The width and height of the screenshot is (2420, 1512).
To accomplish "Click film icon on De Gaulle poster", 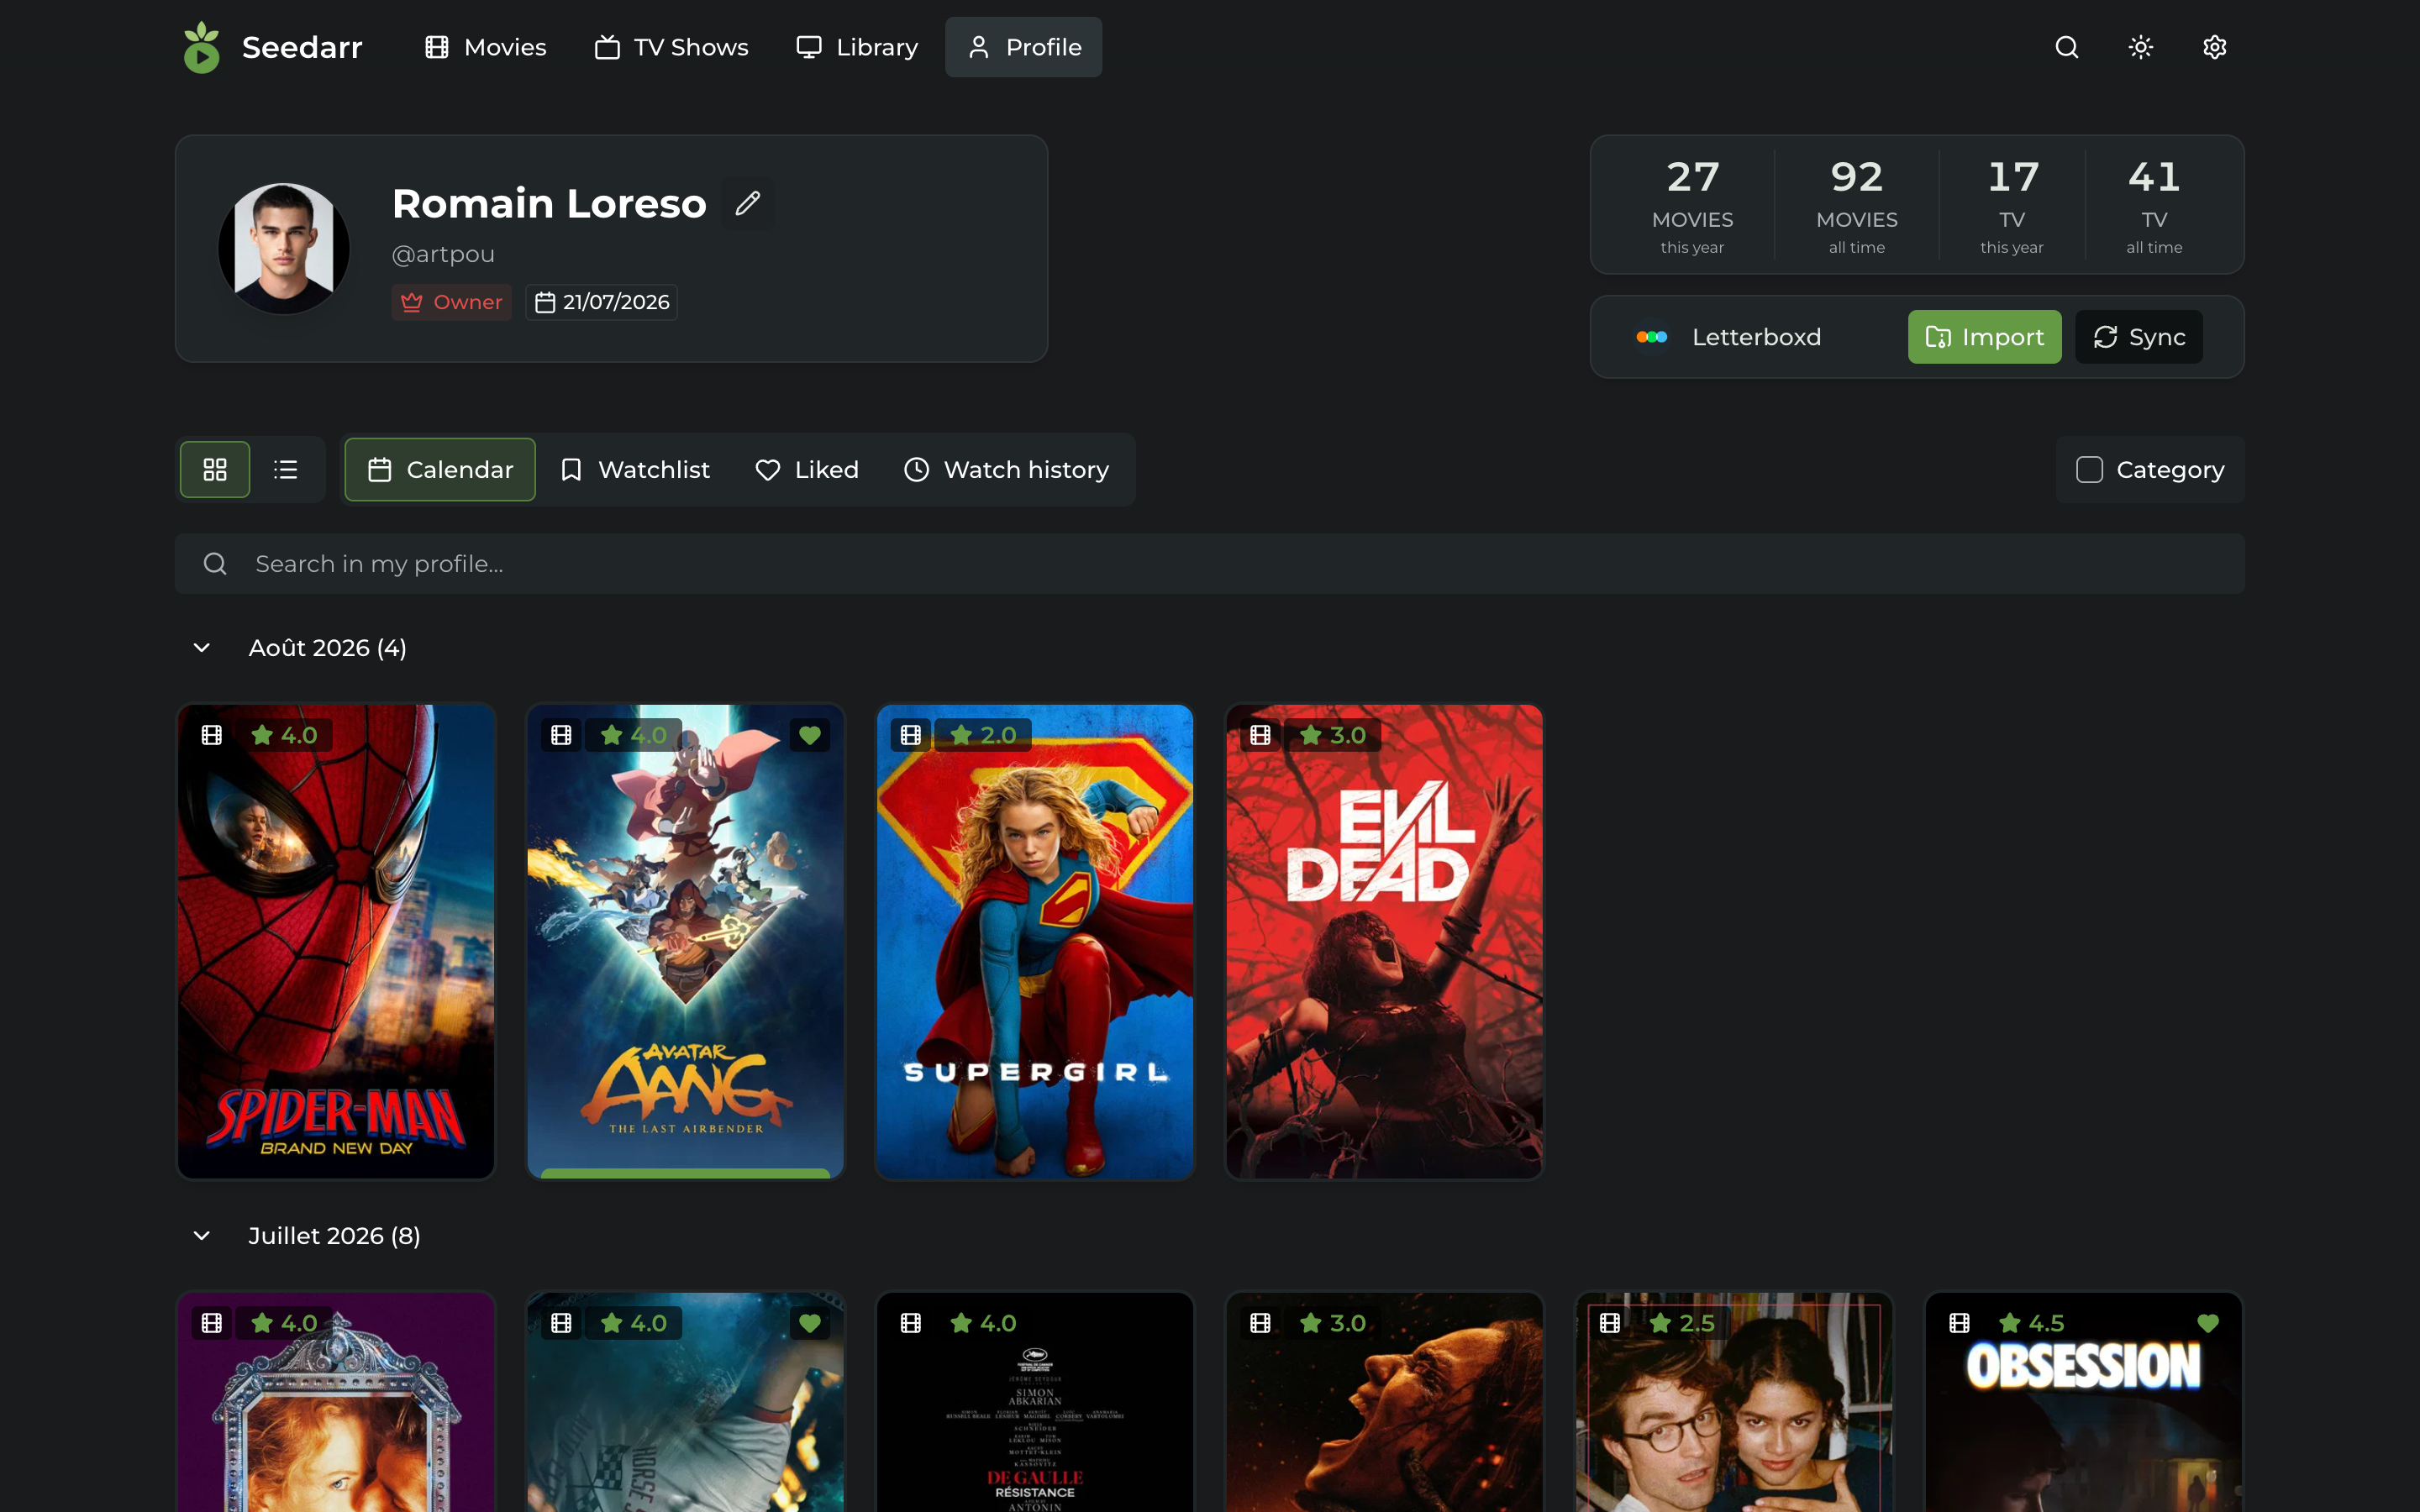I will tap(910, 1323).
